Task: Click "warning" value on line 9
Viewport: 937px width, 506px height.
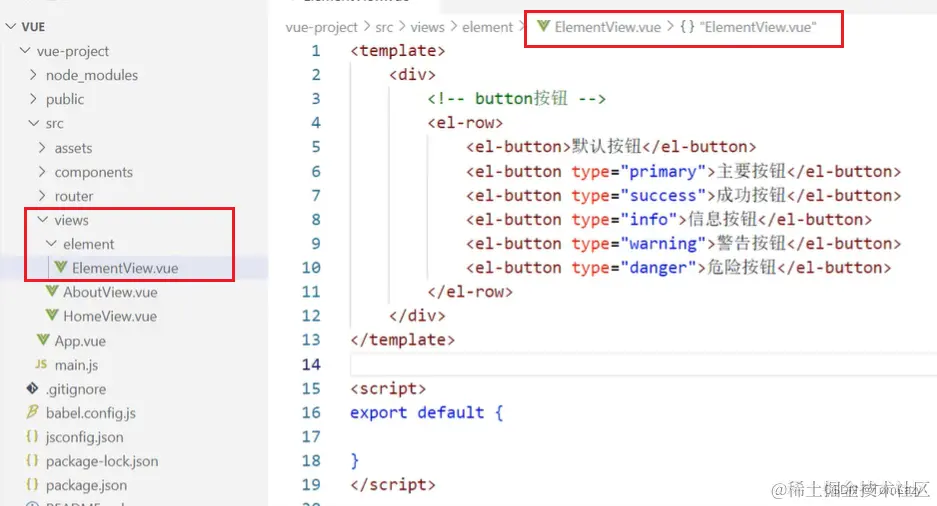Action: click(x=663, y=244)
